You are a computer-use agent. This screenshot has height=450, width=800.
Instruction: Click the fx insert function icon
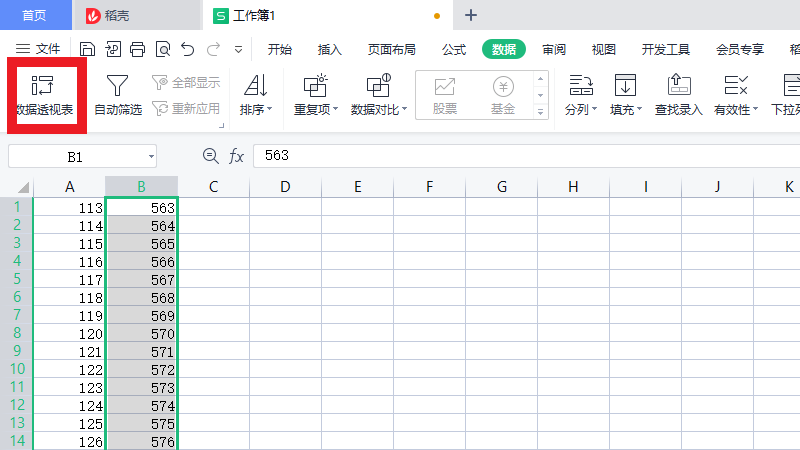236,156
